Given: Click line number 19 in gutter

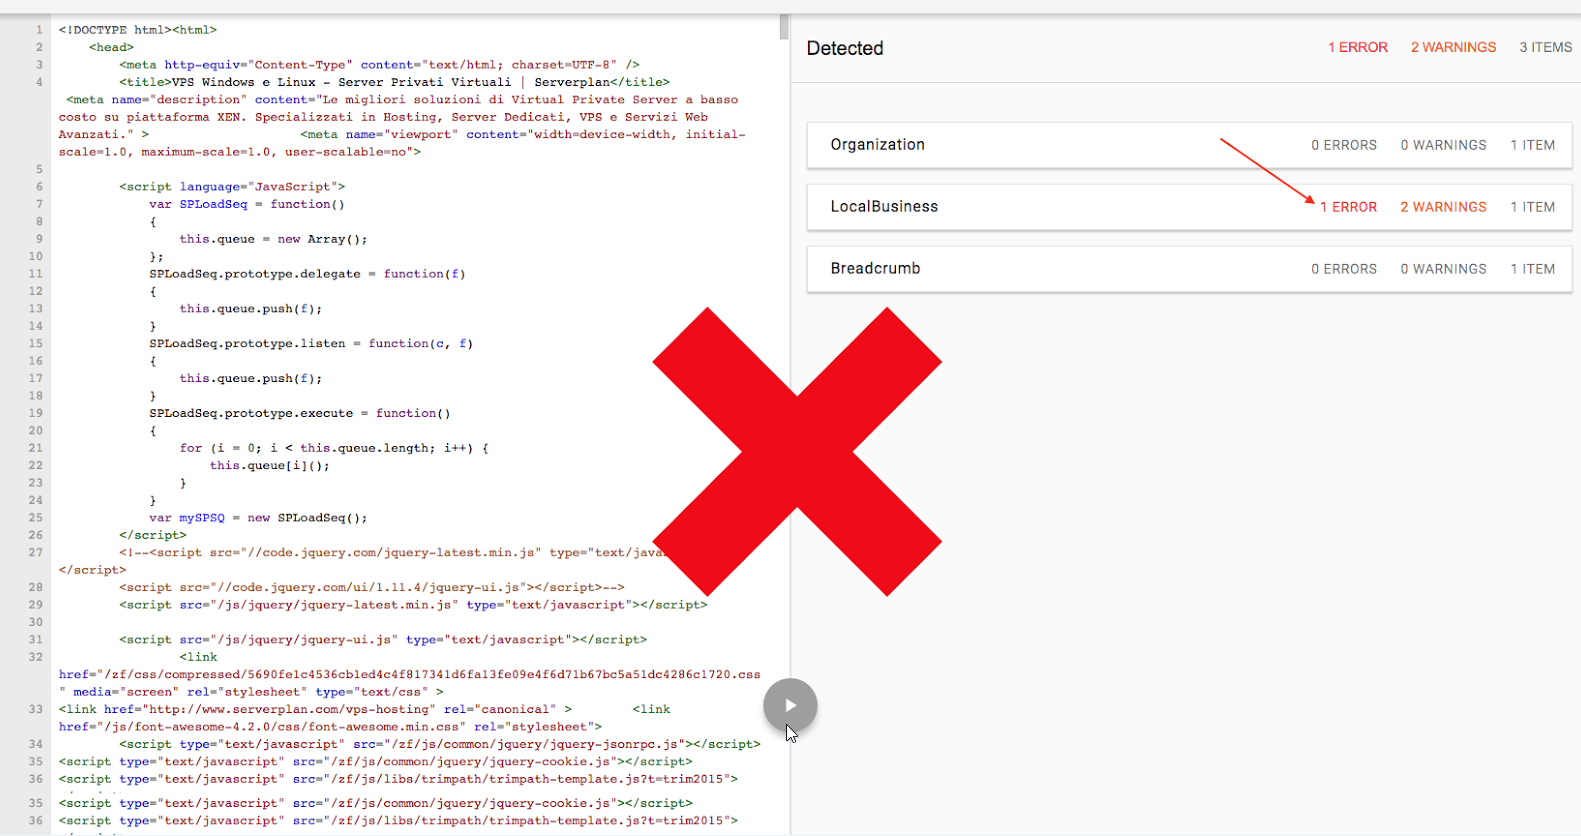Looking at the screenshot, I should 35,413.
